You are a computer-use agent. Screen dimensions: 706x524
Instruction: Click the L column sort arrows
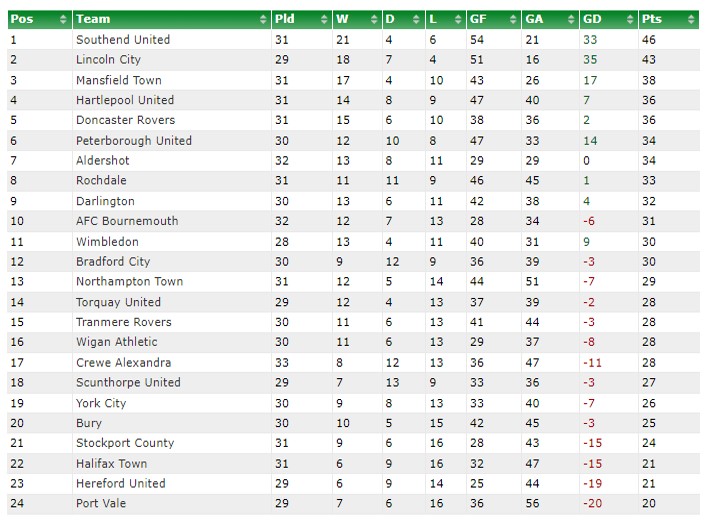click(x=458, y=19)
